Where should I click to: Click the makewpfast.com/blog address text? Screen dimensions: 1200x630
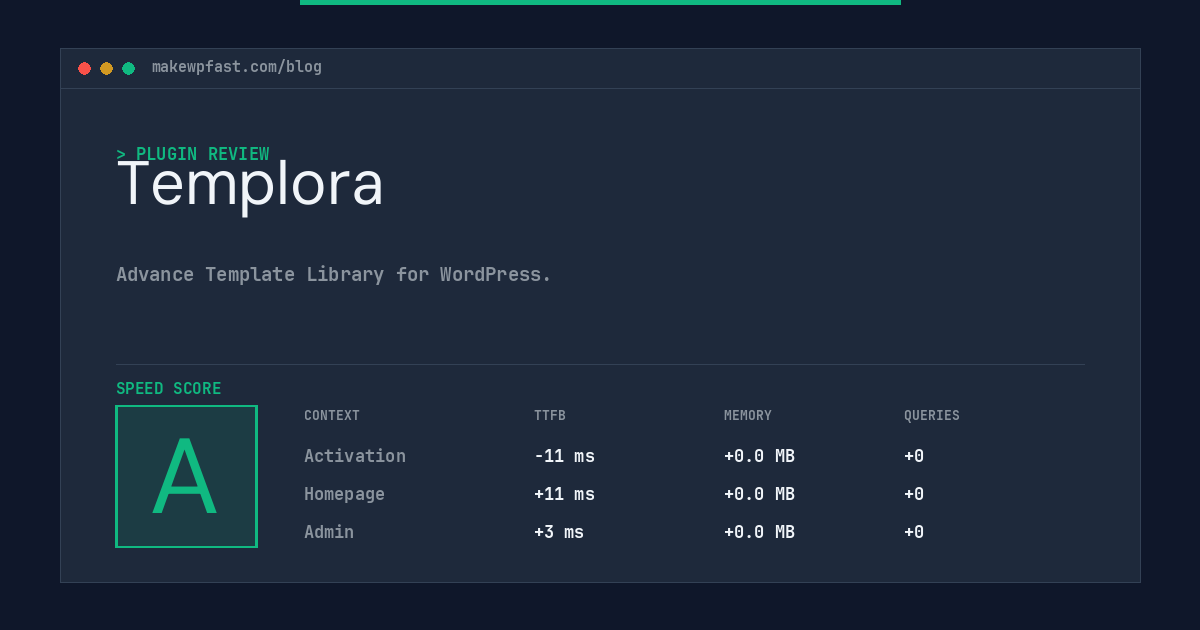(x=237, y=67)
